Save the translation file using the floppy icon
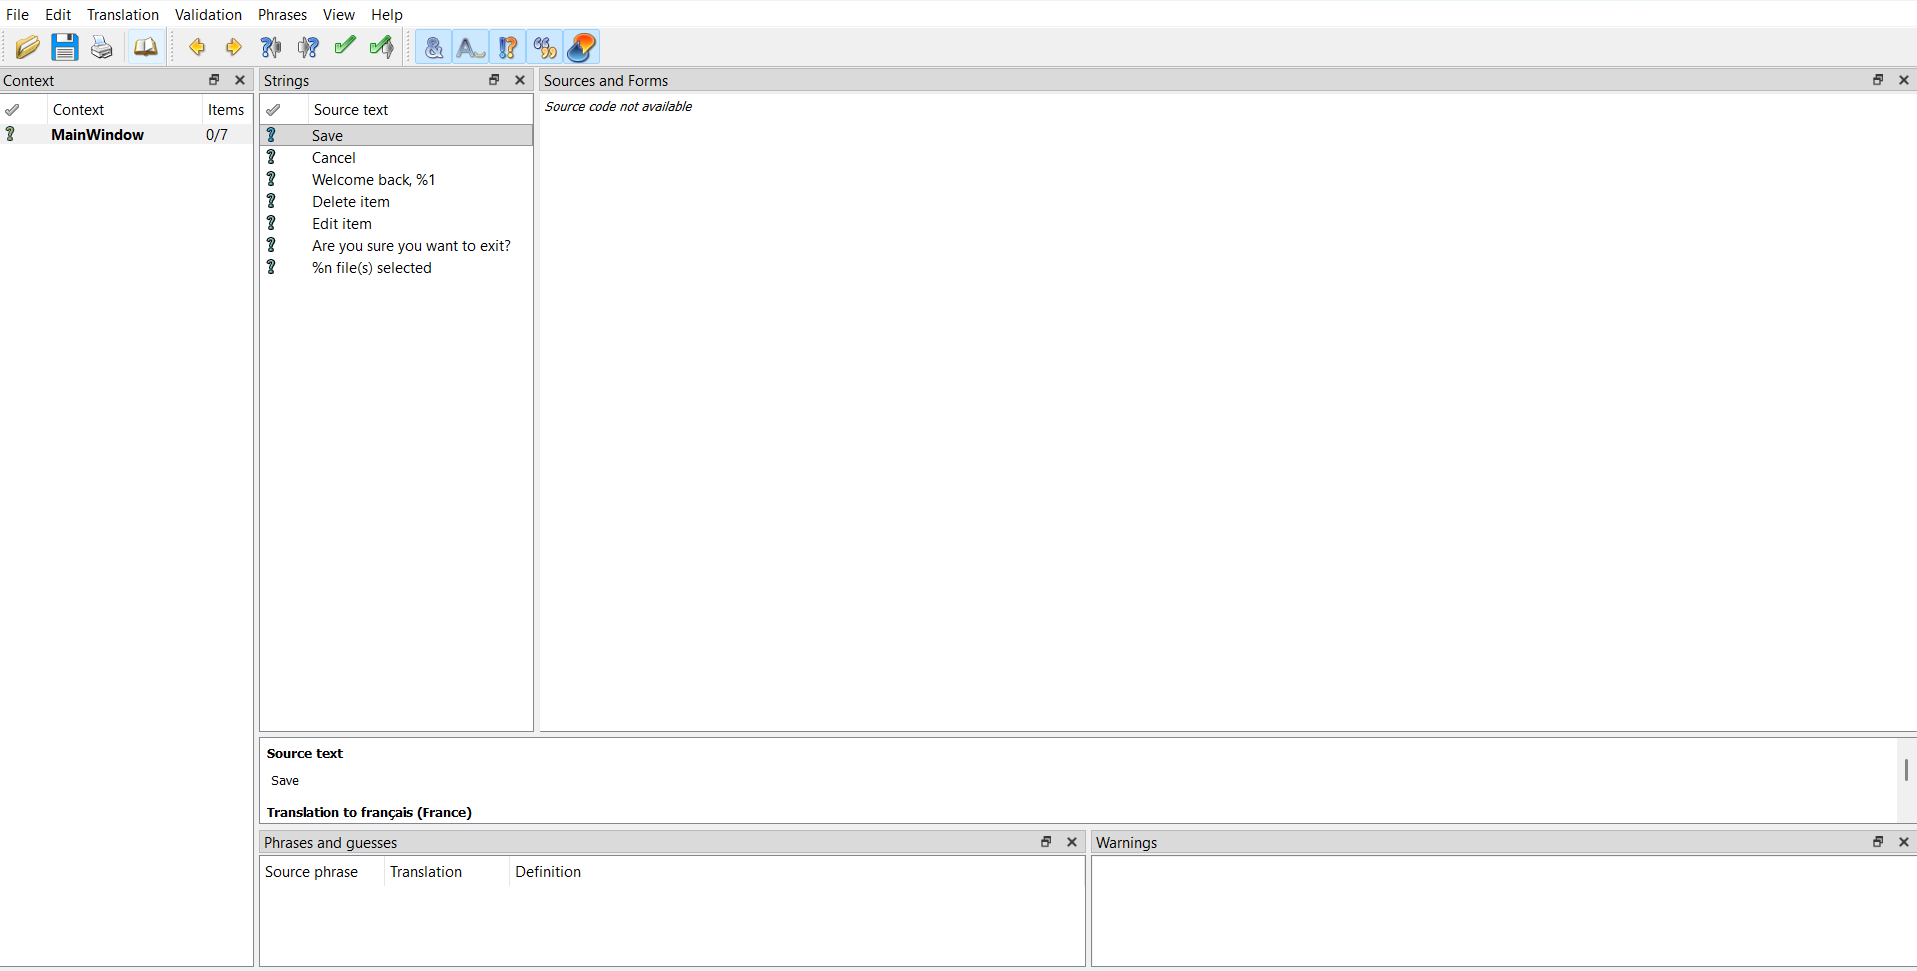 click(65, 47)
